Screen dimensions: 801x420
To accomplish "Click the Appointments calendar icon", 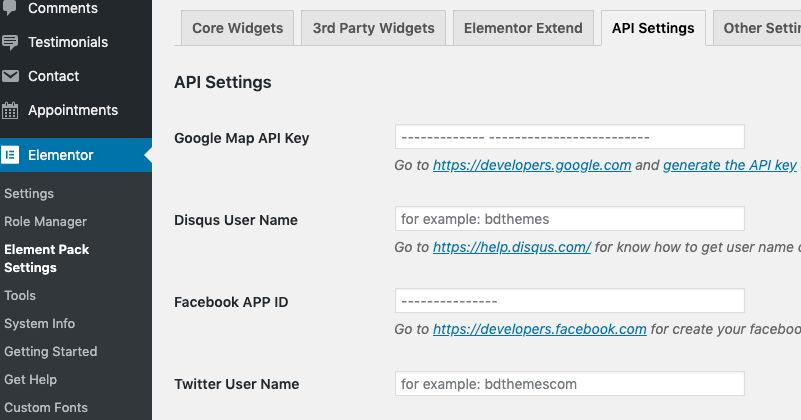I will (x=11, y=111).
